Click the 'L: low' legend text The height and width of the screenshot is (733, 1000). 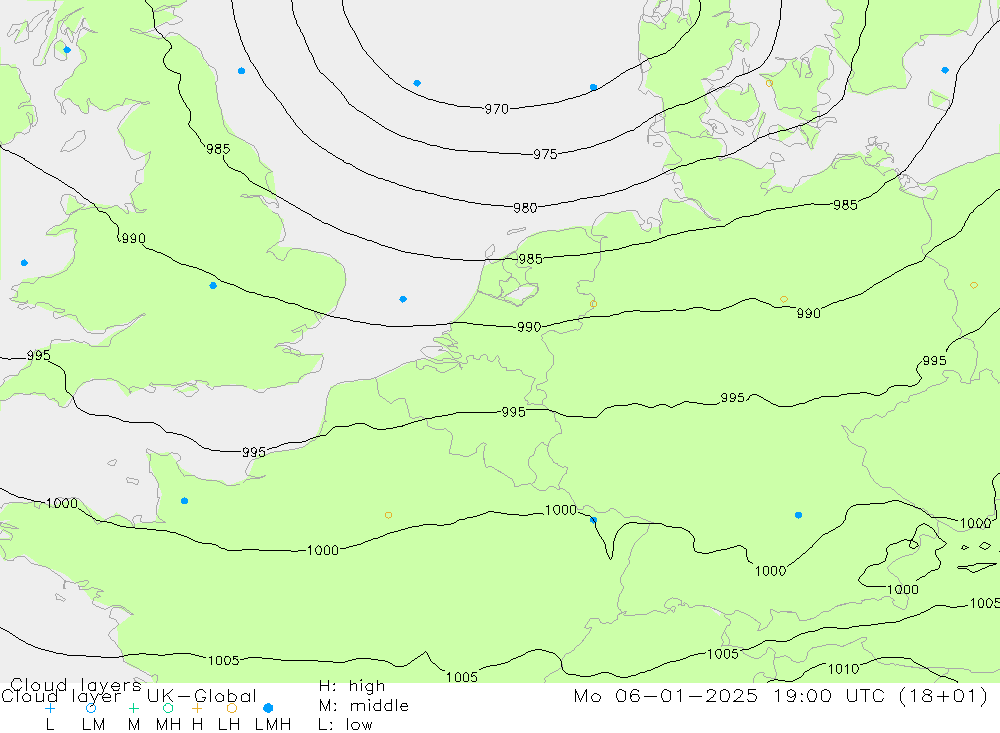coord(345,725)
